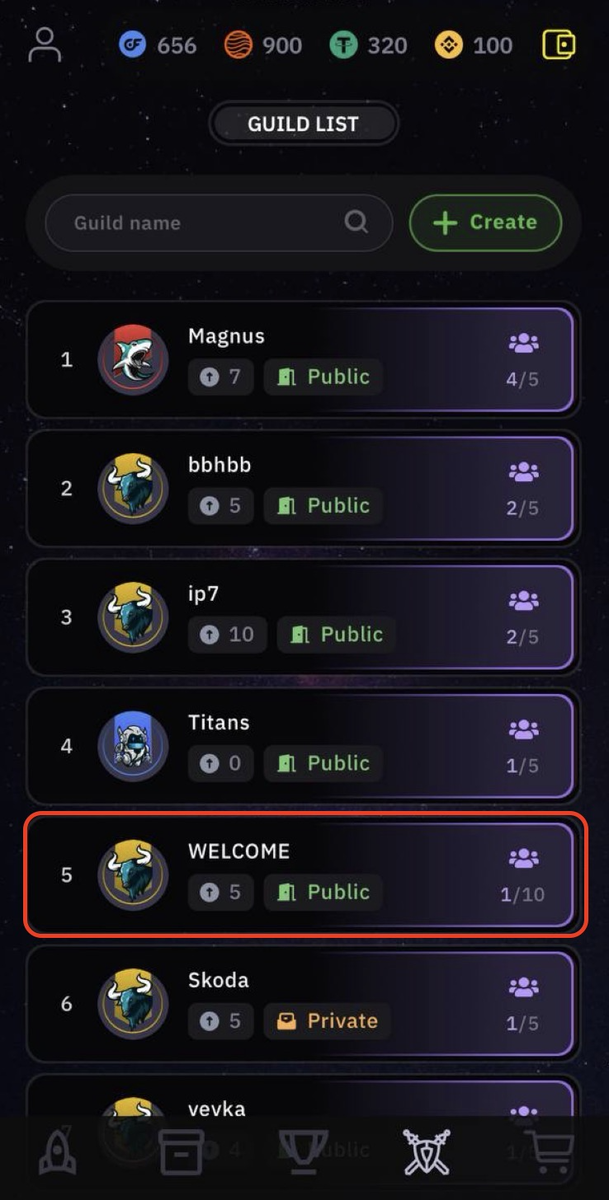Select the rocket icon in bottom navigation
609x1200 pixels.
point(56,1152)
